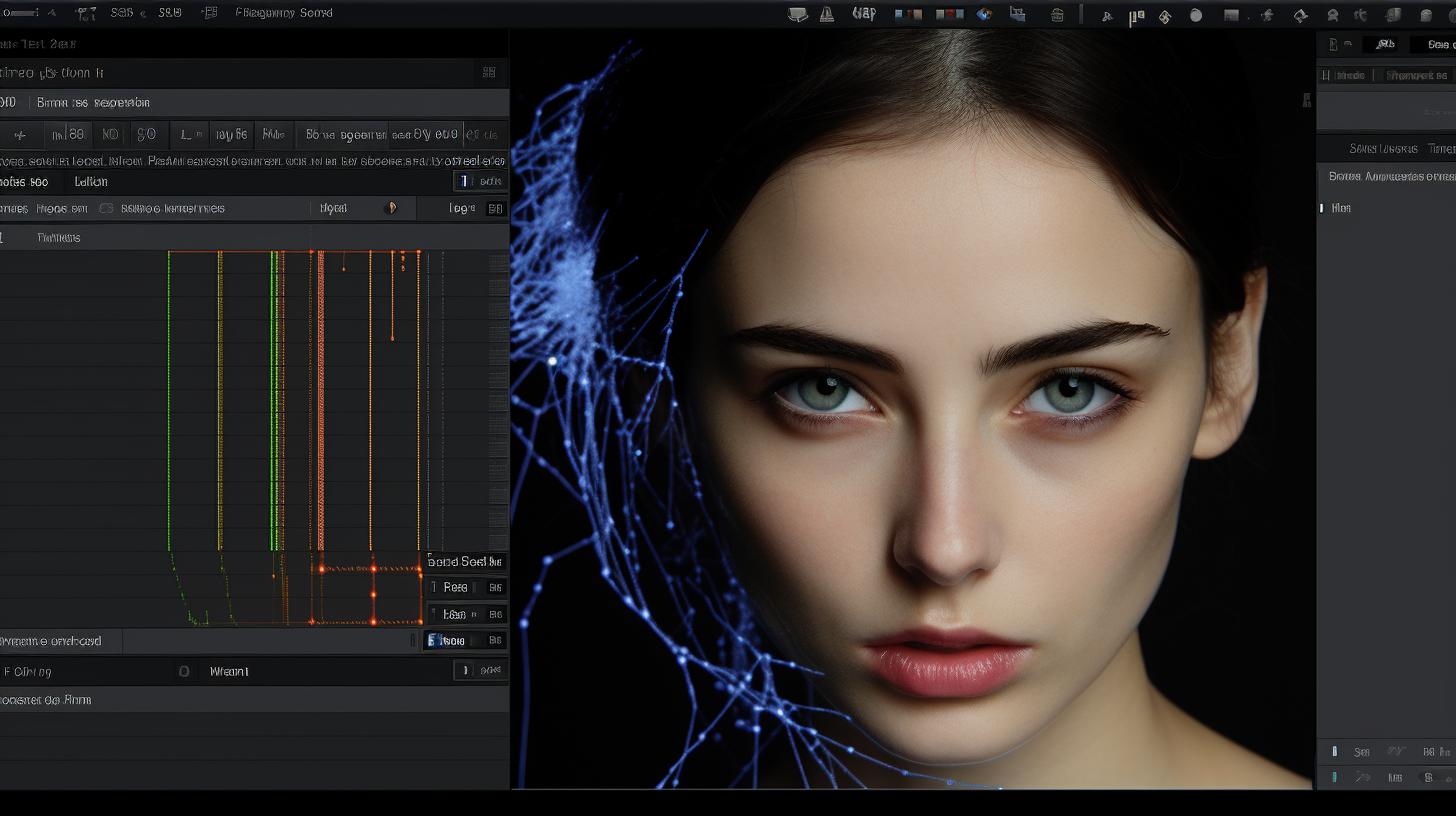This screenshot has height=816, width=1456.
Task: Click the small box at the end of the 'Ioge' row
Action: tap(495, 208)
